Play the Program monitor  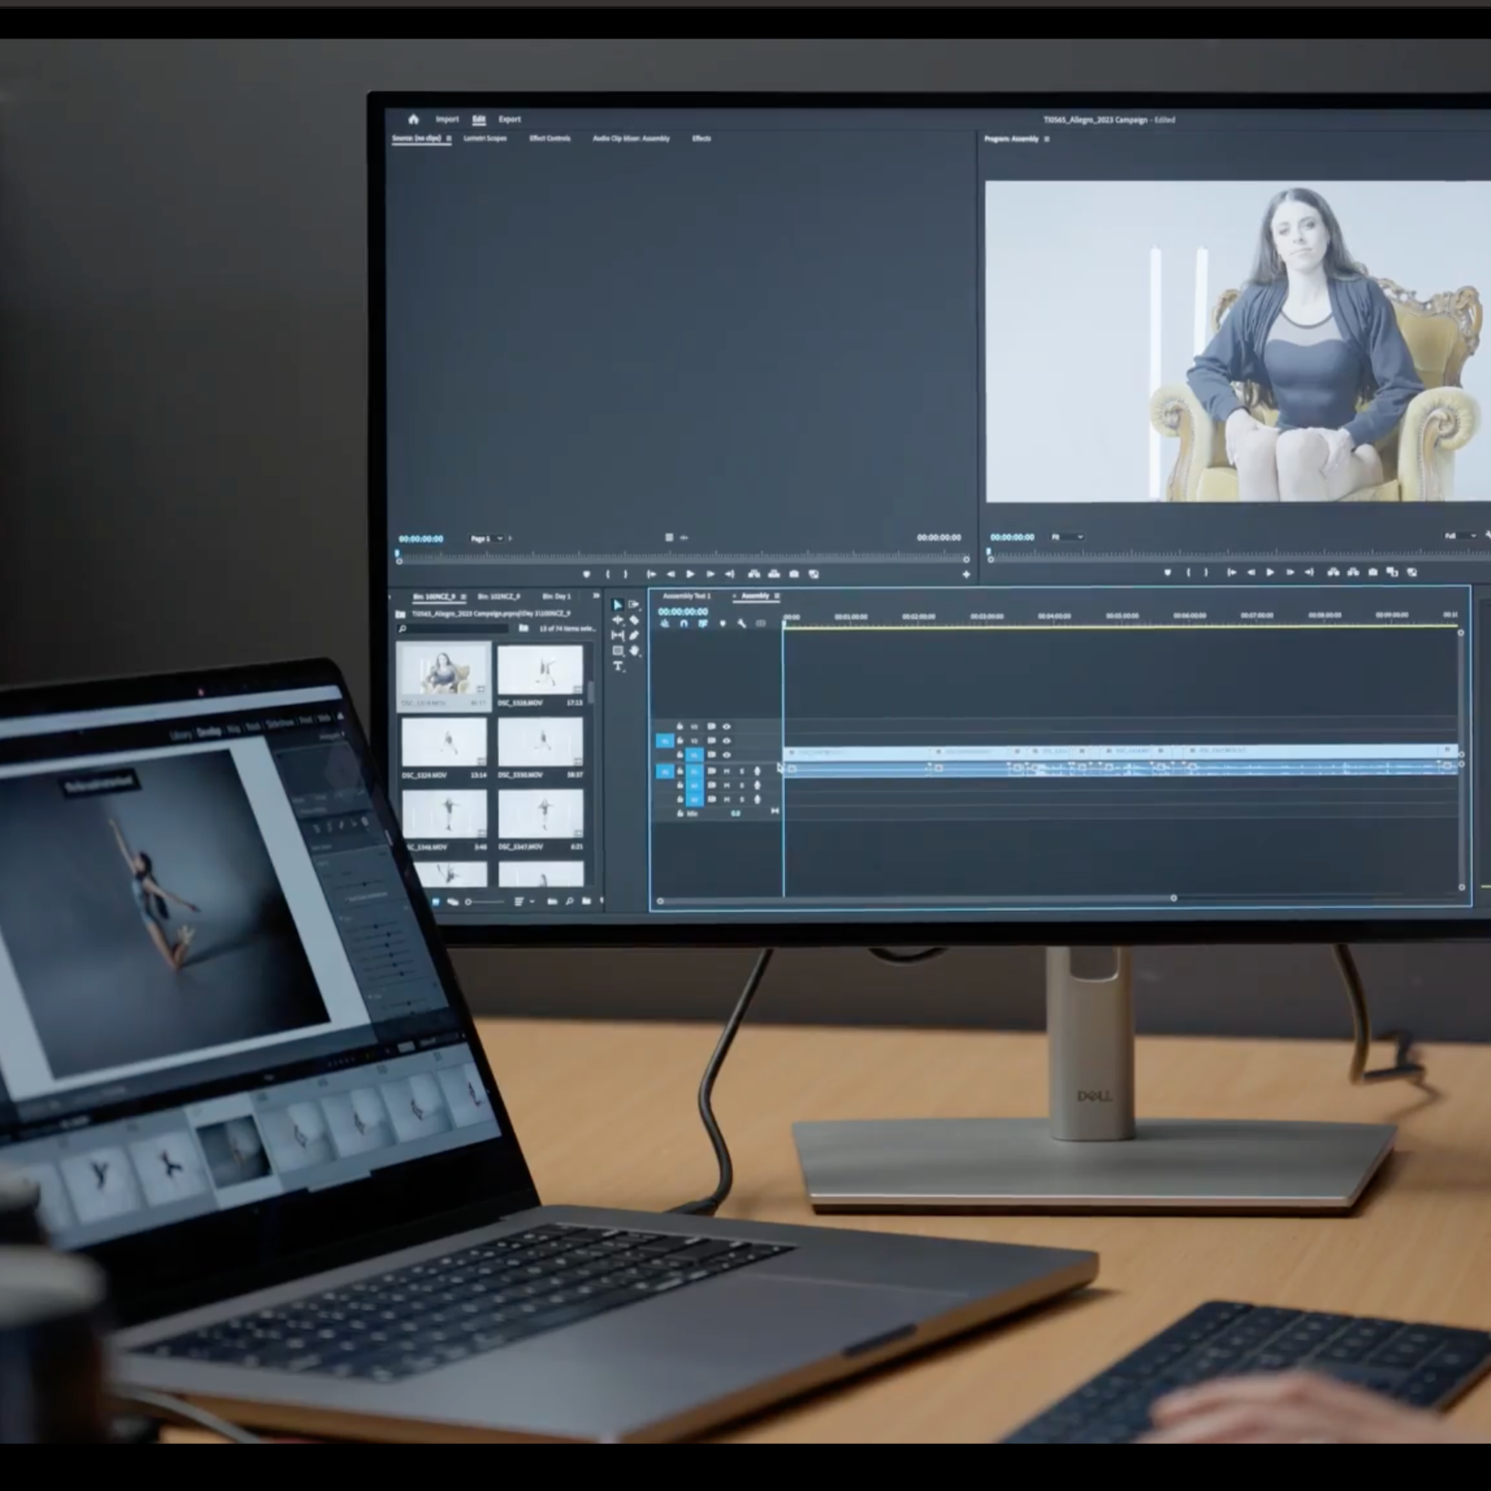click(1270, 572)
